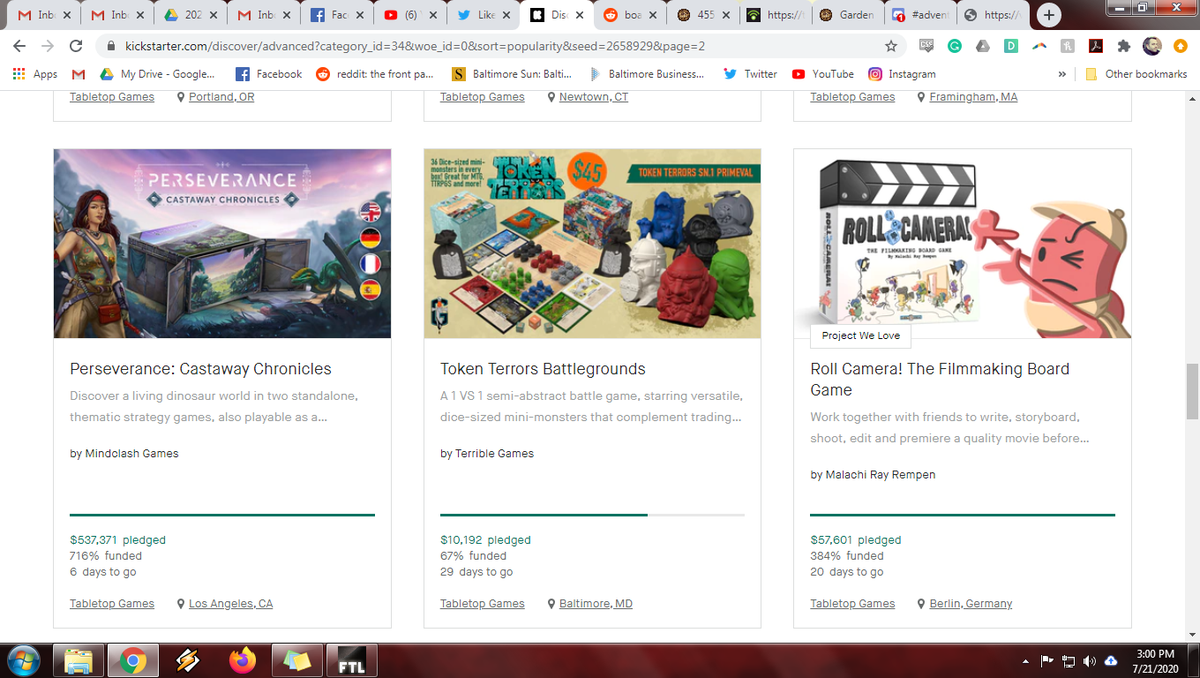The height and width of the screenshot is (678, 1200).
Task: Click the CSS checker extension icon
Action: (927, 46)
